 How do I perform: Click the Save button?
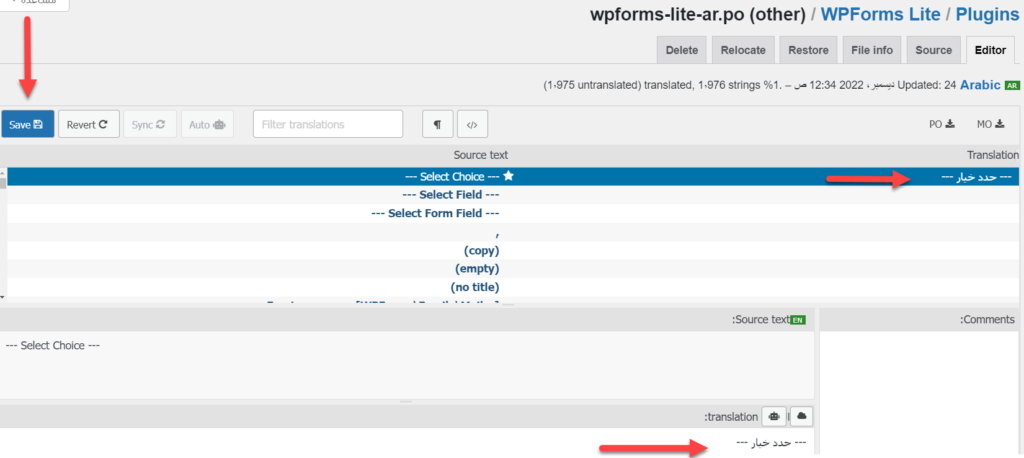[x=27, y=124]
